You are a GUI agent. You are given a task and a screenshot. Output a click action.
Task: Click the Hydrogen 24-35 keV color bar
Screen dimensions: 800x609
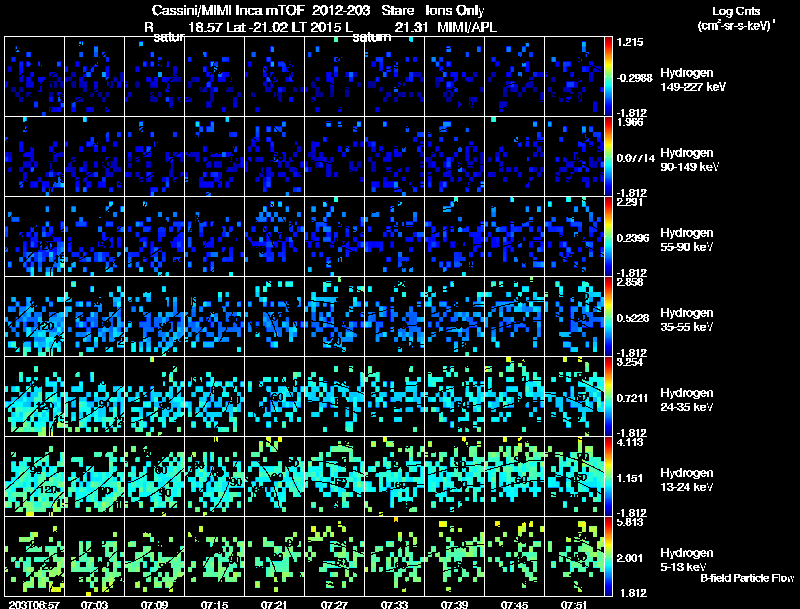[608, 397]
